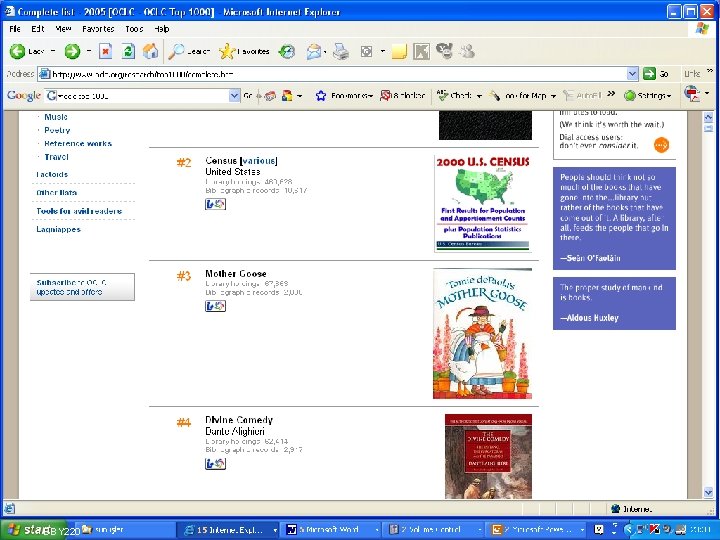Open the Help menu
This screenshot has height=540, width=720.
coord(162,29)
